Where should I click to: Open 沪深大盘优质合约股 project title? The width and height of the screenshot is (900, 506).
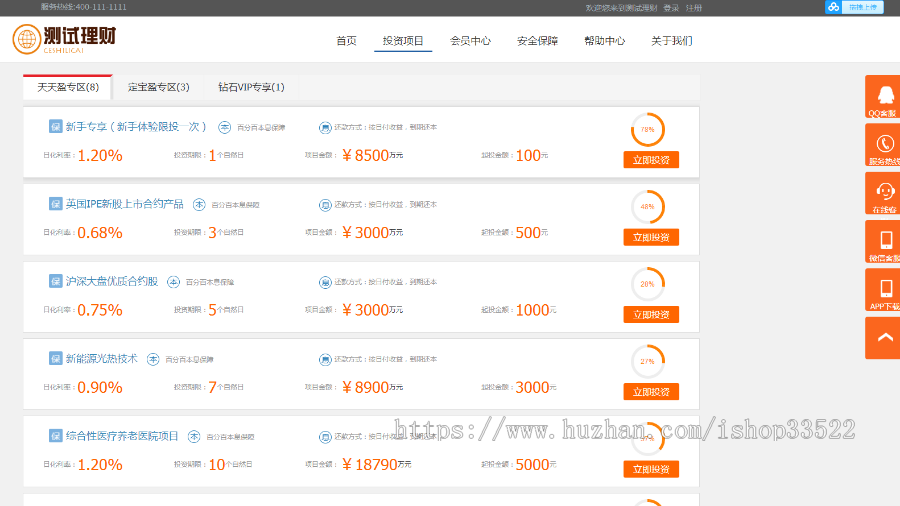pyautogui.click(x=111, y=282)
